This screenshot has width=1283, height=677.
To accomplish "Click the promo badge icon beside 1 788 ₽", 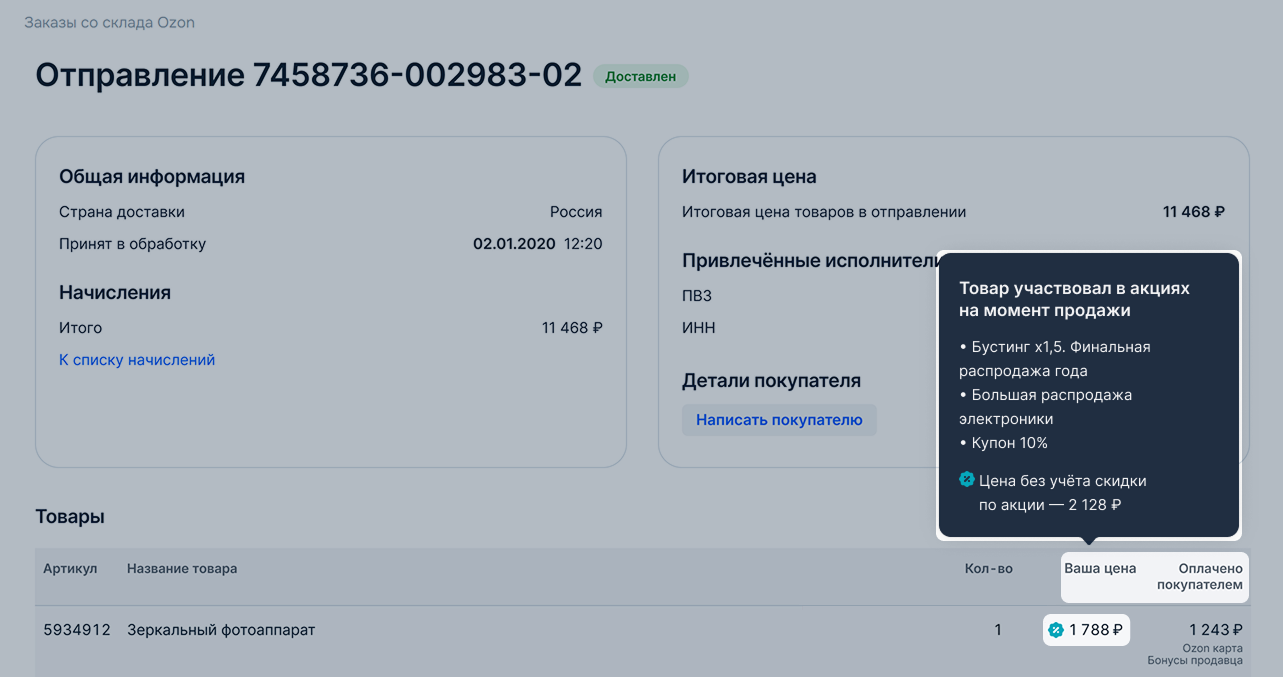I will 1055,630.
